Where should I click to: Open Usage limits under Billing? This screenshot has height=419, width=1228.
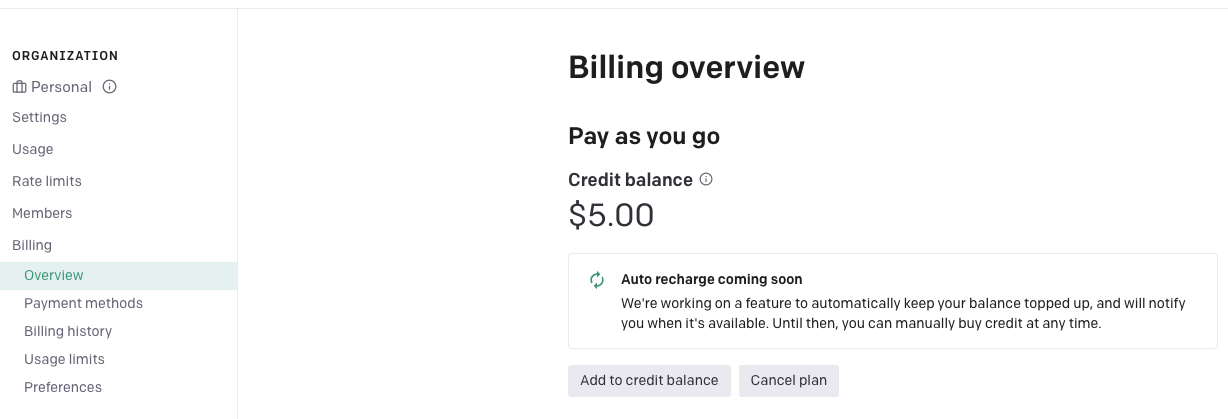point(64,359)
